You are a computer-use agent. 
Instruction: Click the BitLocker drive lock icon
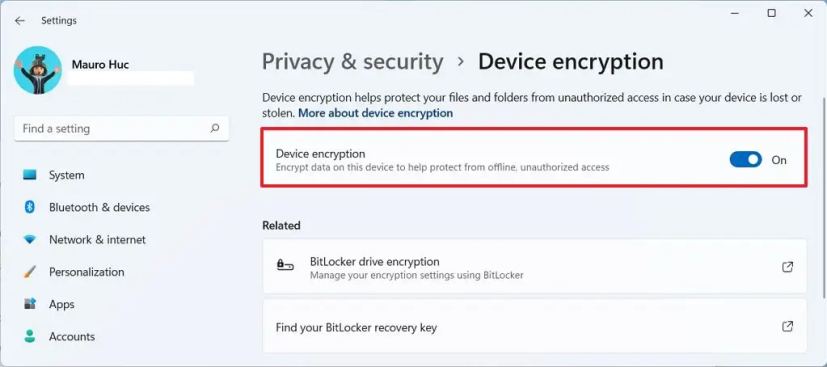coord(285,265)
